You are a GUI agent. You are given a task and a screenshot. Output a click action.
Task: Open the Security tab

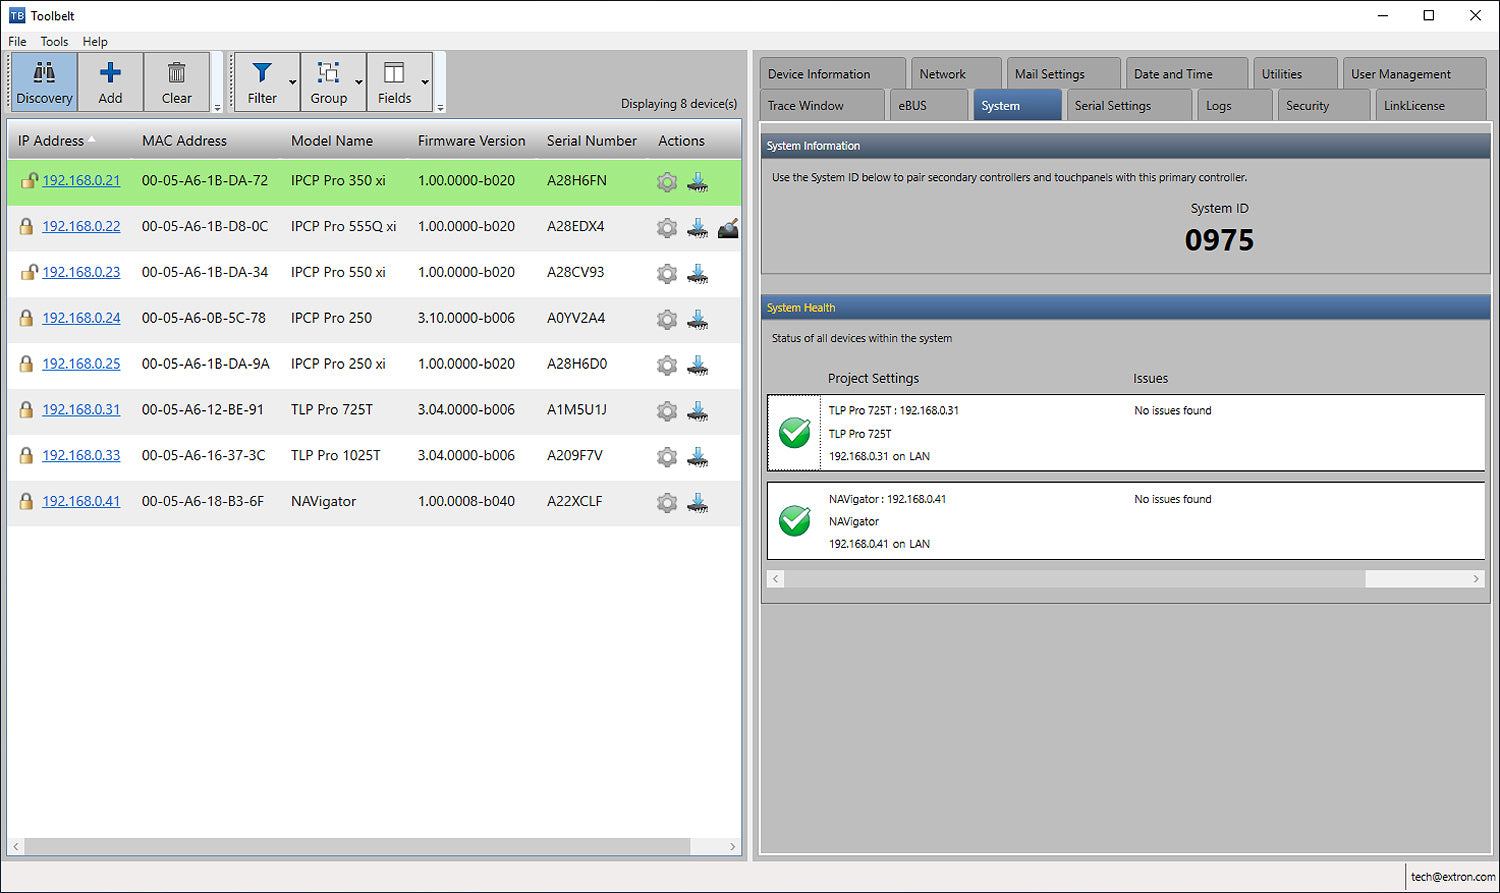point(1324,105)
